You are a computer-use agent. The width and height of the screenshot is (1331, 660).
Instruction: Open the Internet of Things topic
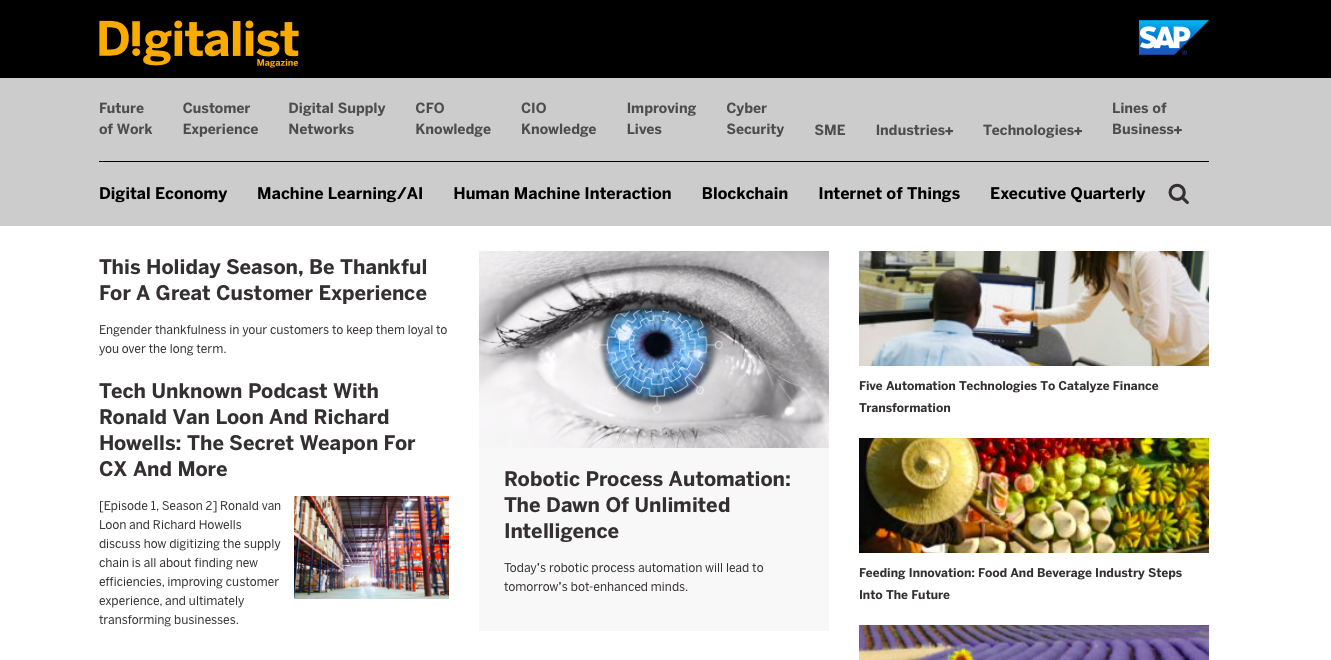(889, 194)
